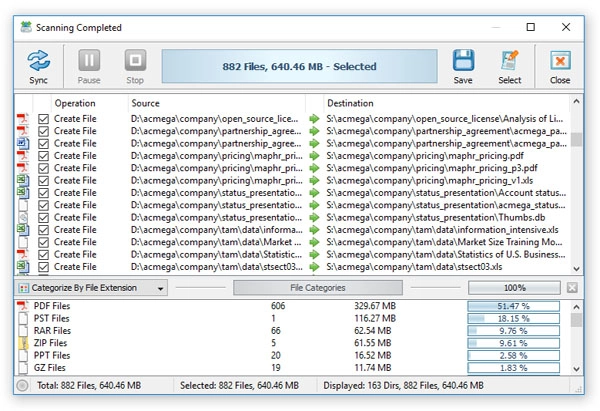Click green arrow in Thumbs.db row
This screenshot has width=600, height=411.
[315, 217]
